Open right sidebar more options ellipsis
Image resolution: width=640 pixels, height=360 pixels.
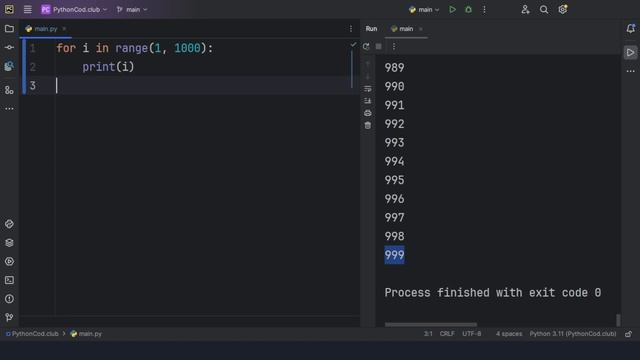click(x=631, y=71)
